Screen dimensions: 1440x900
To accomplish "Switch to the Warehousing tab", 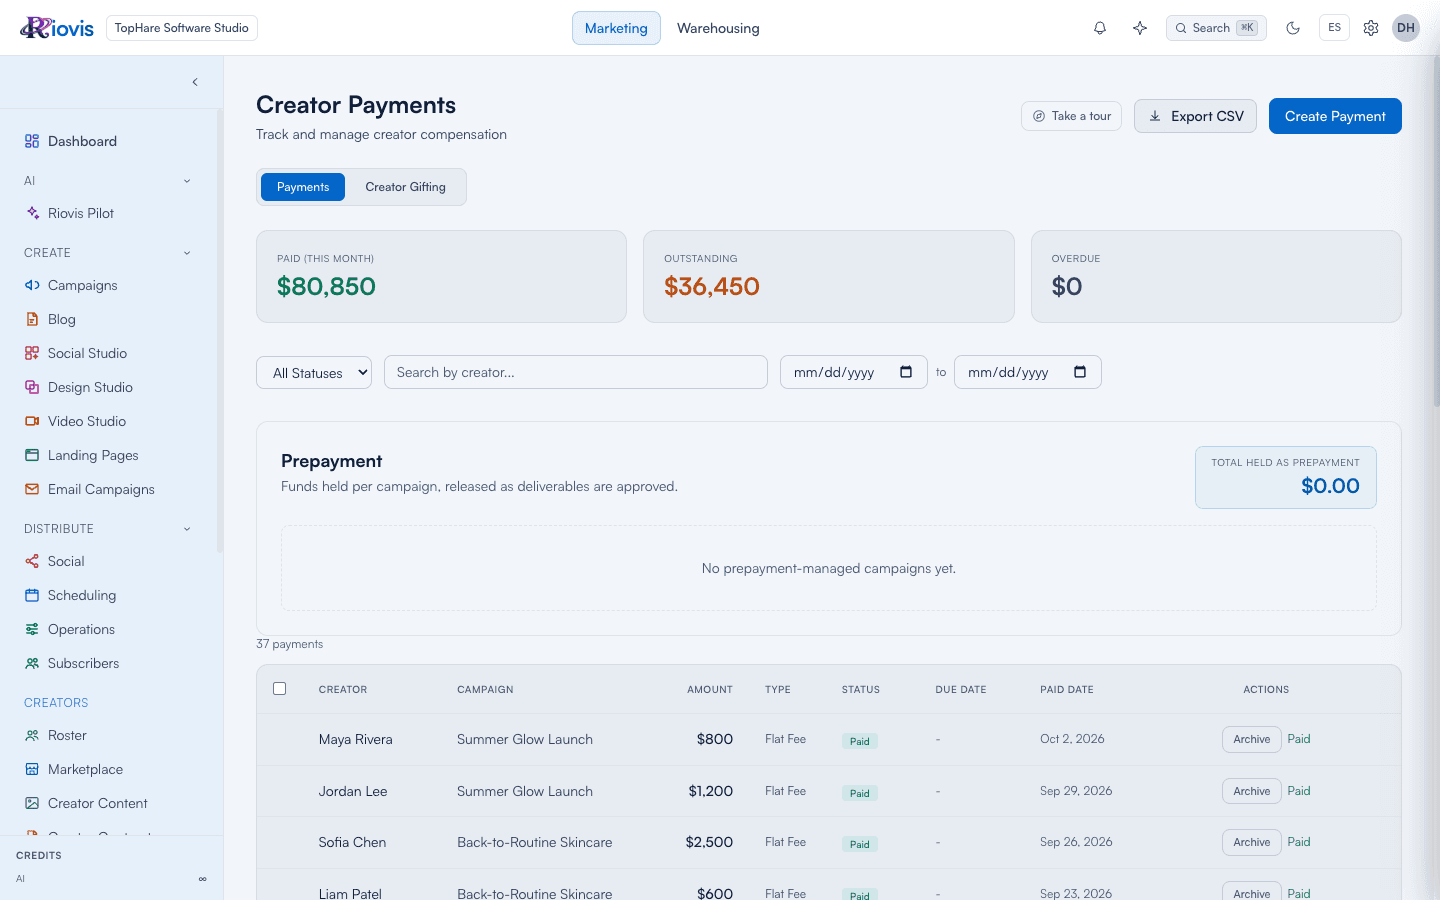I will click(718, 28).
